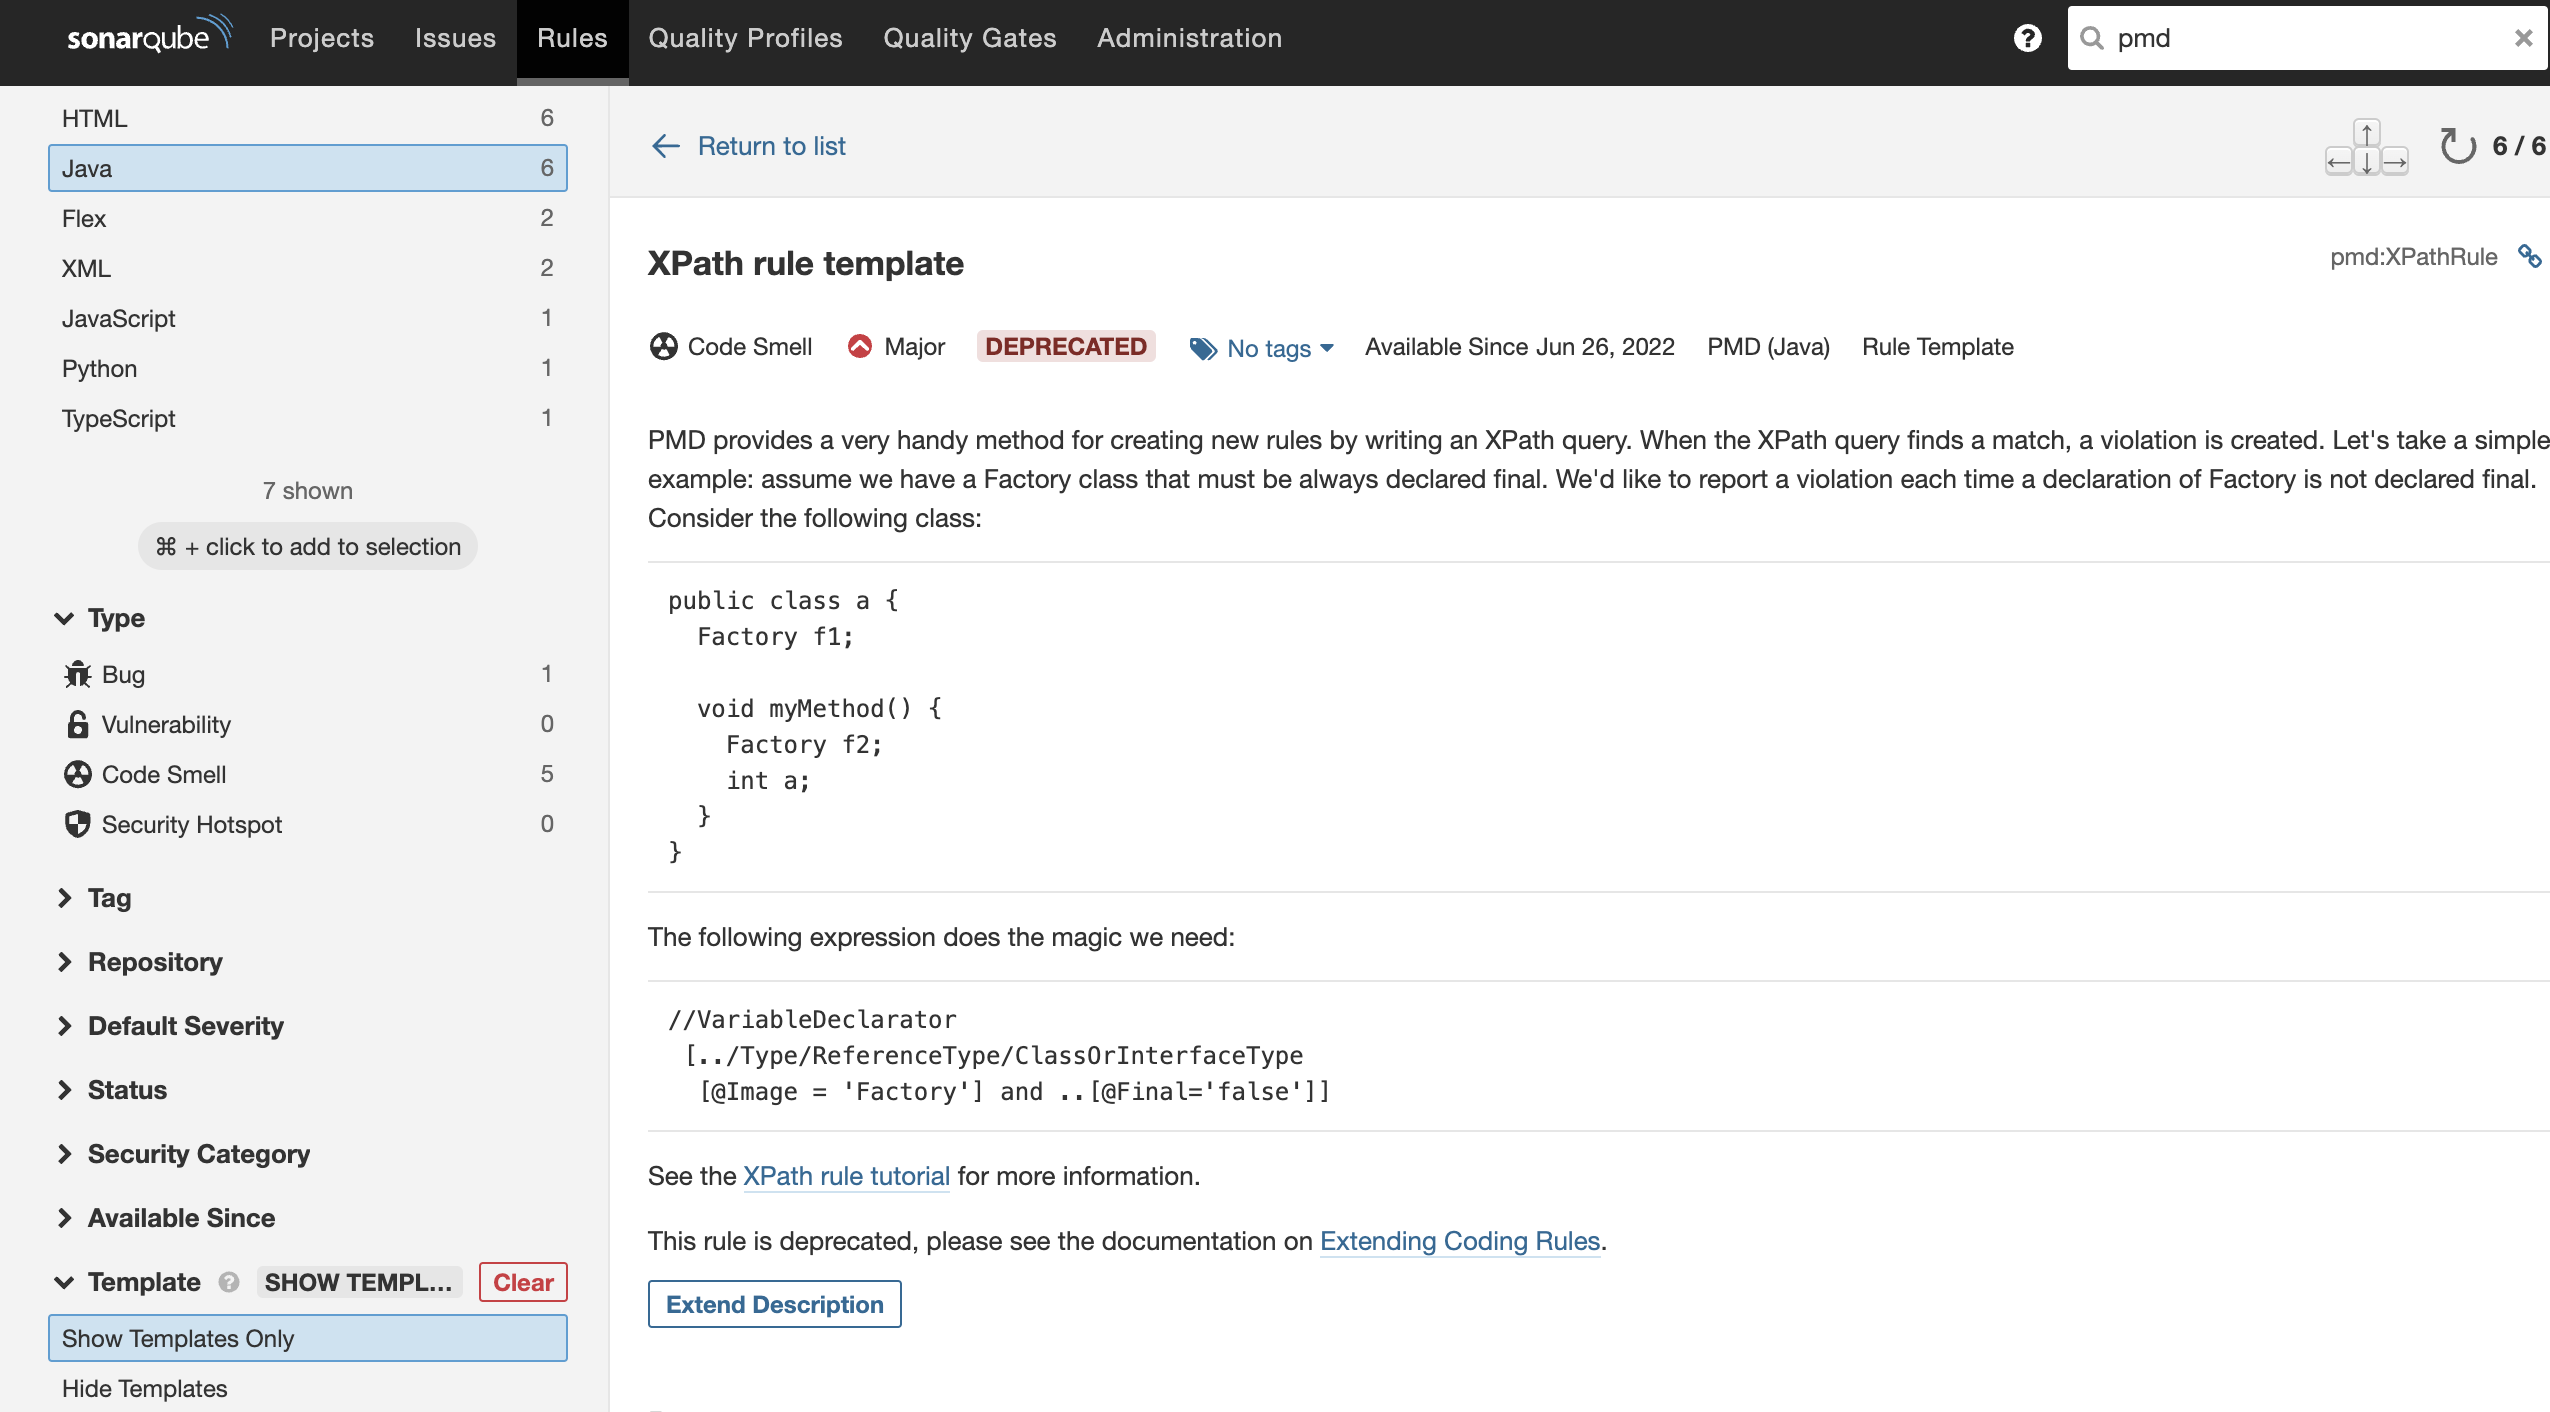Collapse the Type filter section
Image resolution: width=2550 pixels, height=1412 pixels.
coord(100,618)
